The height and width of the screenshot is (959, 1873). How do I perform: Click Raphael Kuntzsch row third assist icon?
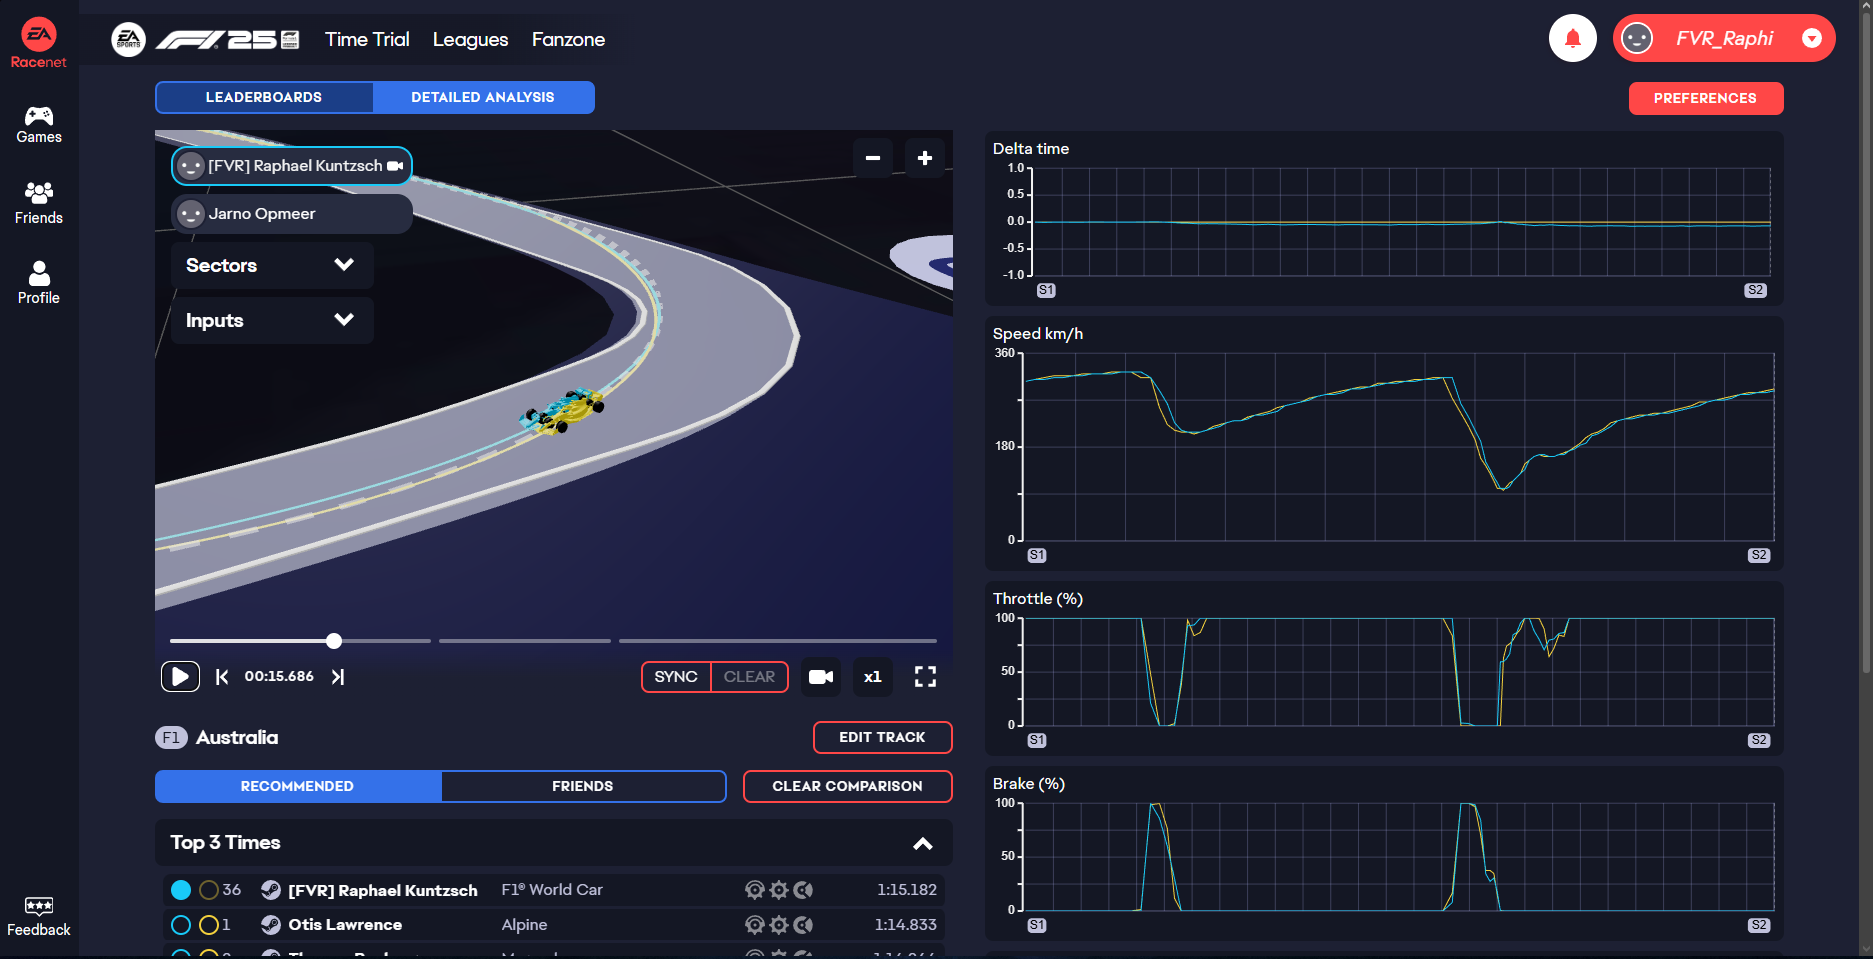point(803,890)
